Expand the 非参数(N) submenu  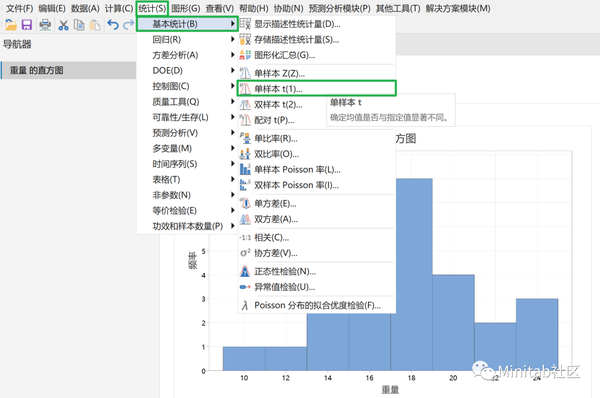point(188,195)
